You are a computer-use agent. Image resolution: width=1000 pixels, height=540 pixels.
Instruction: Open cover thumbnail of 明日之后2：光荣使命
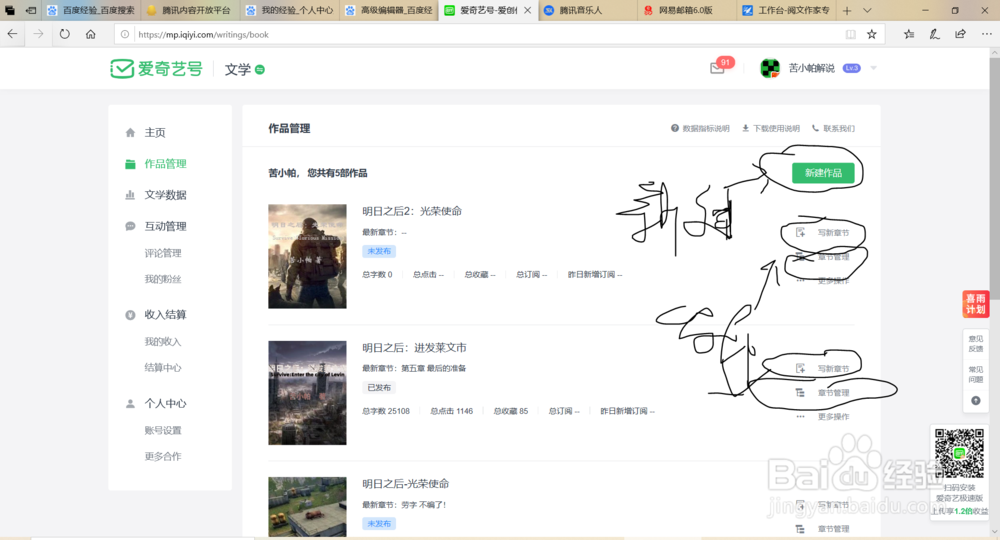point(307,256)
